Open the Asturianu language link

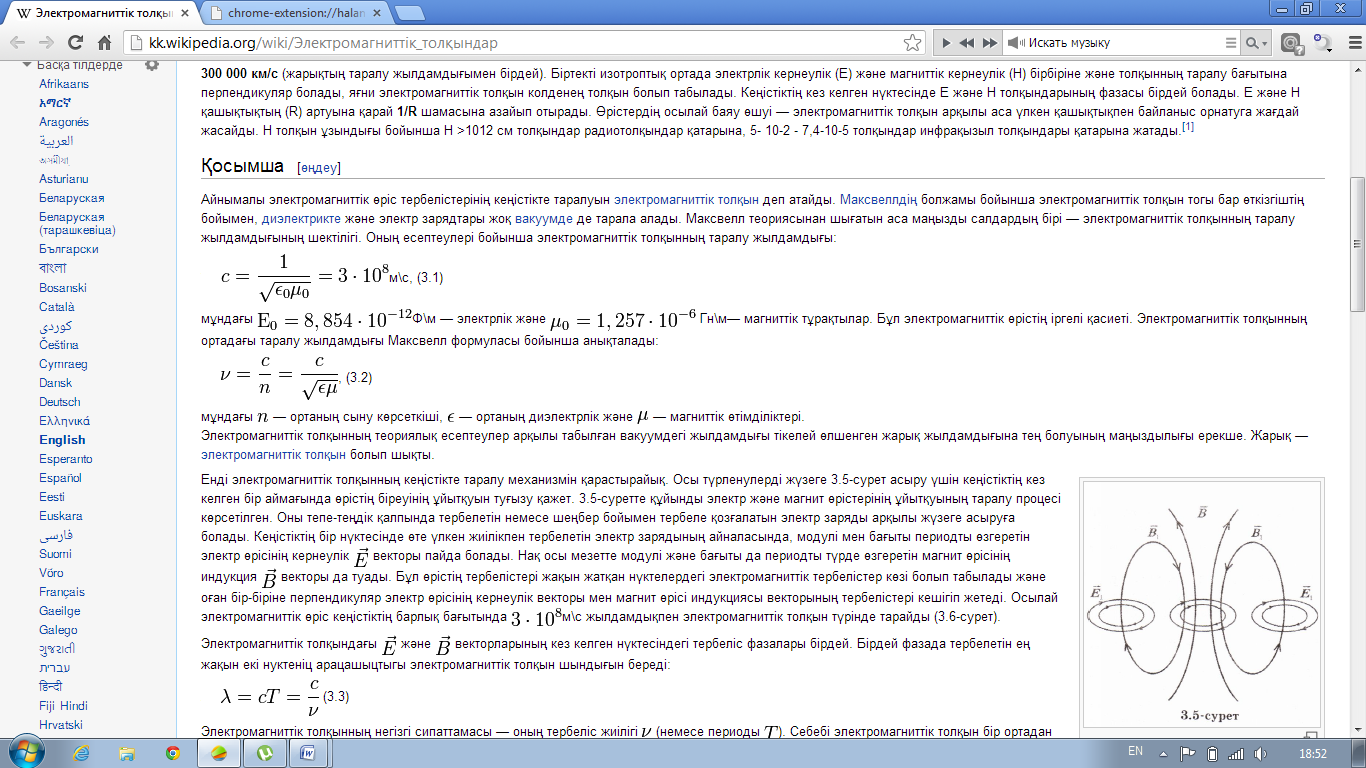point(64,179)
